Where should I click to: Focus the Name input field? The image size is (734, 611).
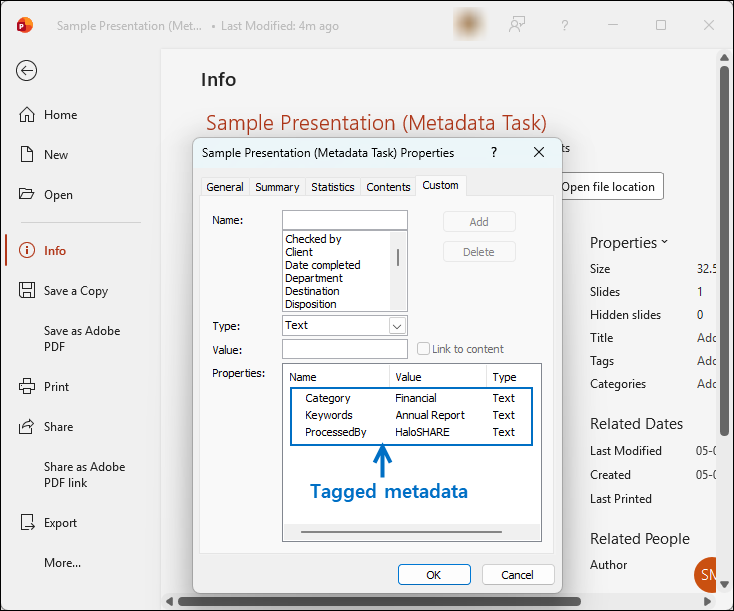(345, 220)
